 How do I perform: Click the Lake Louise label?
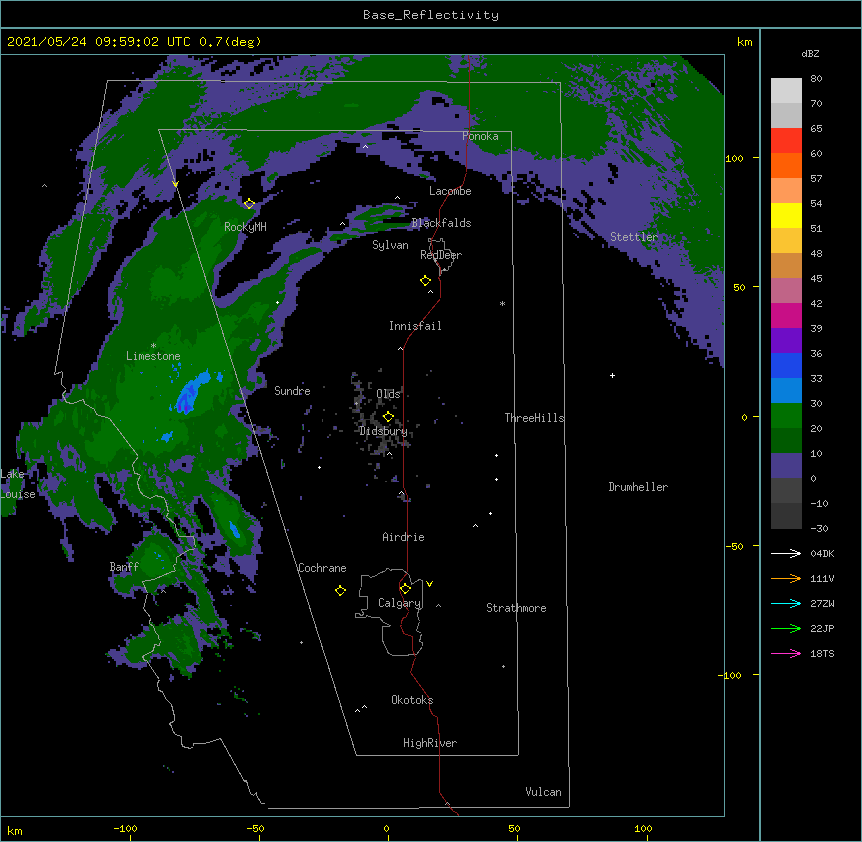click(16, 484)
